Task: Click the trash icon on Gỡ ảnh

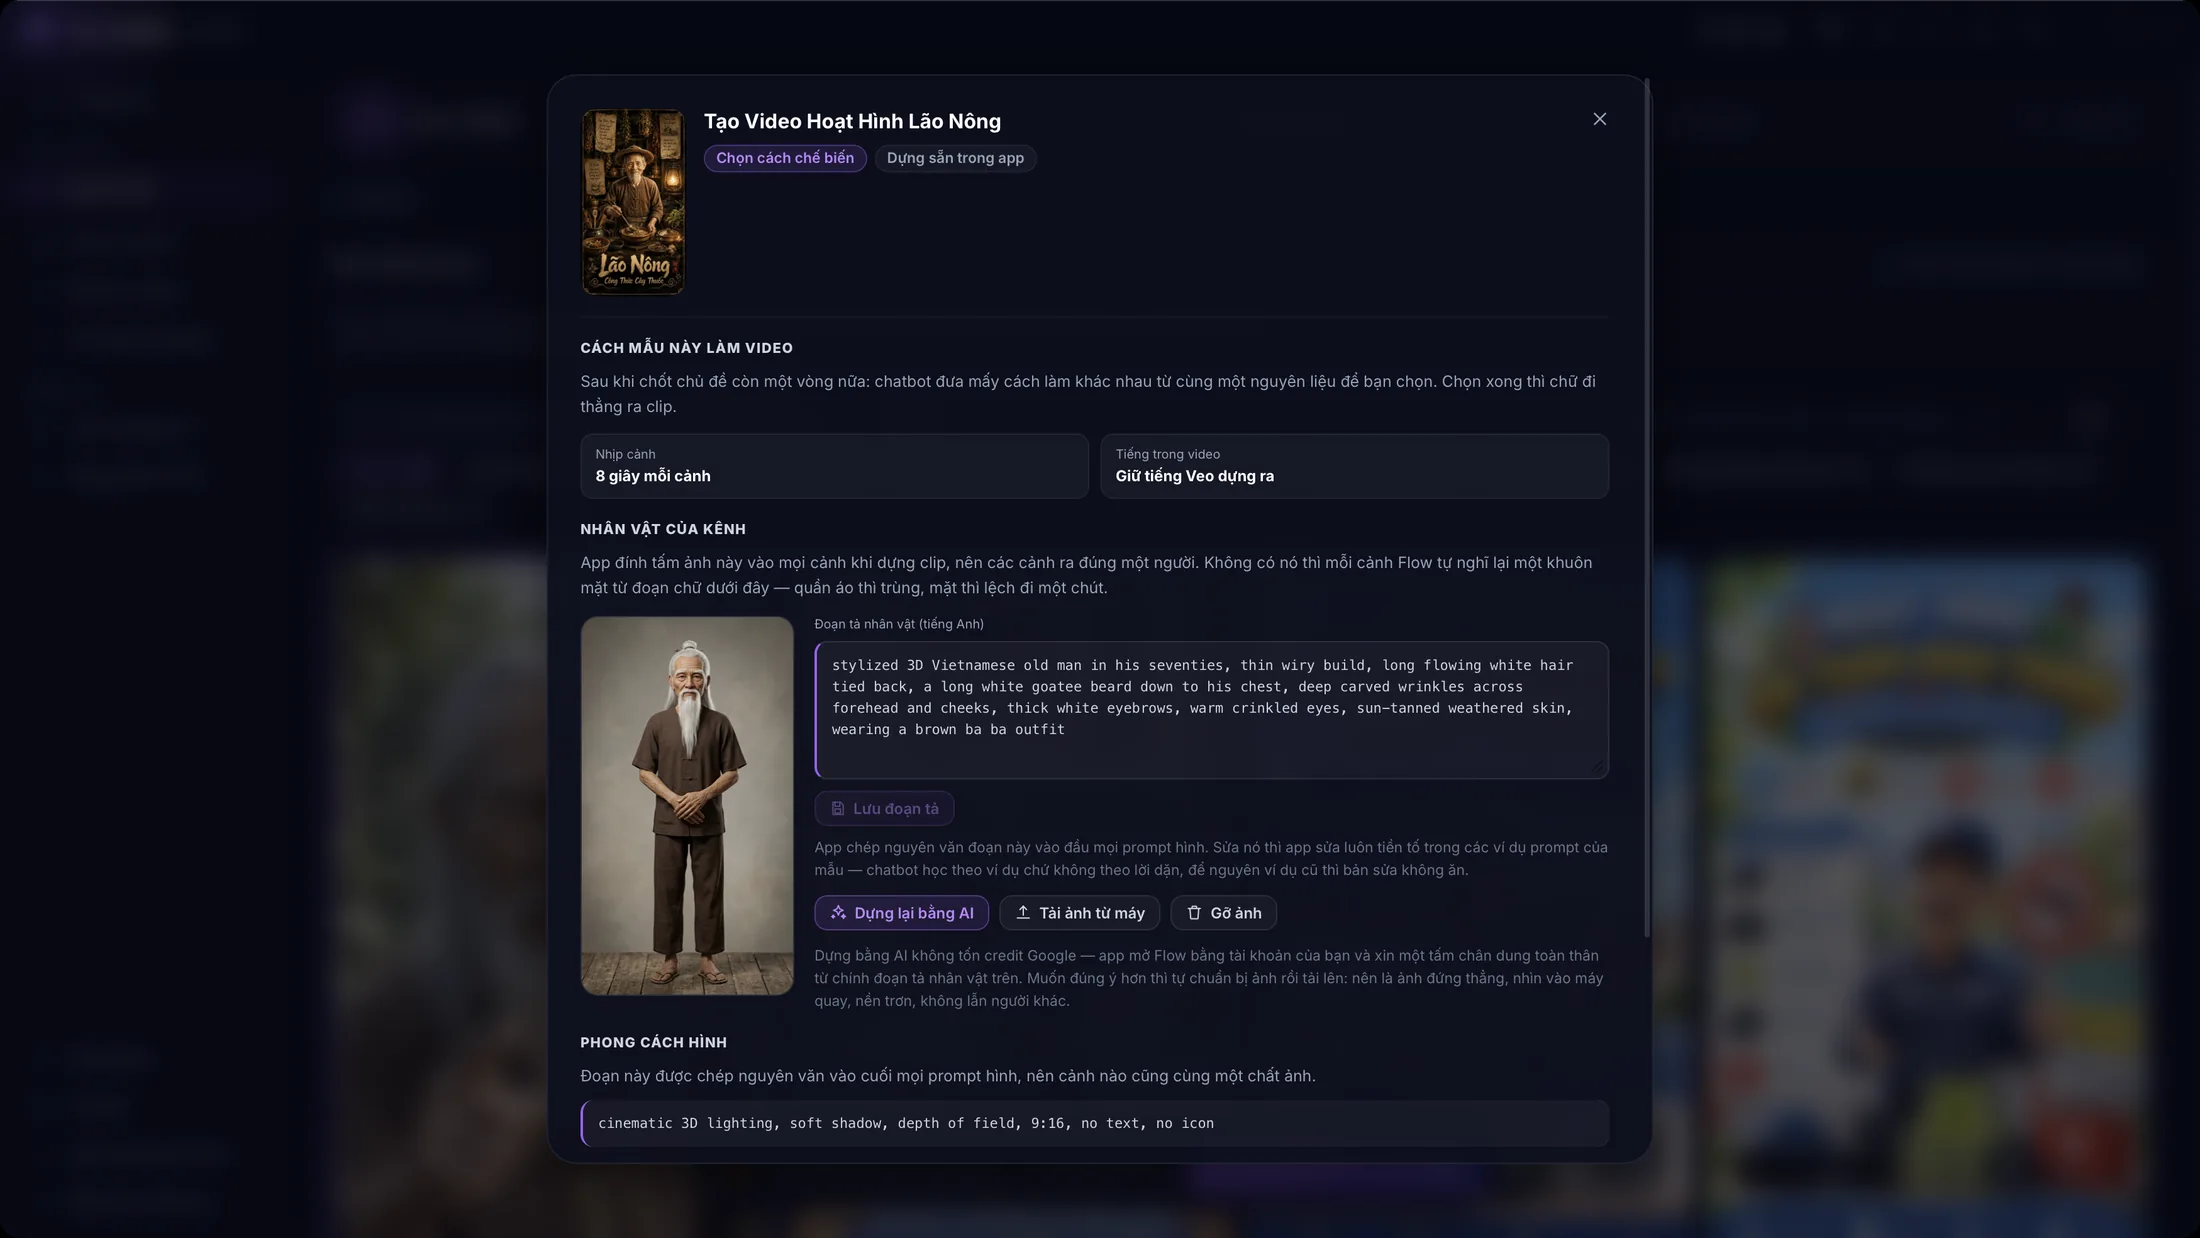Action: (1194, 913)
